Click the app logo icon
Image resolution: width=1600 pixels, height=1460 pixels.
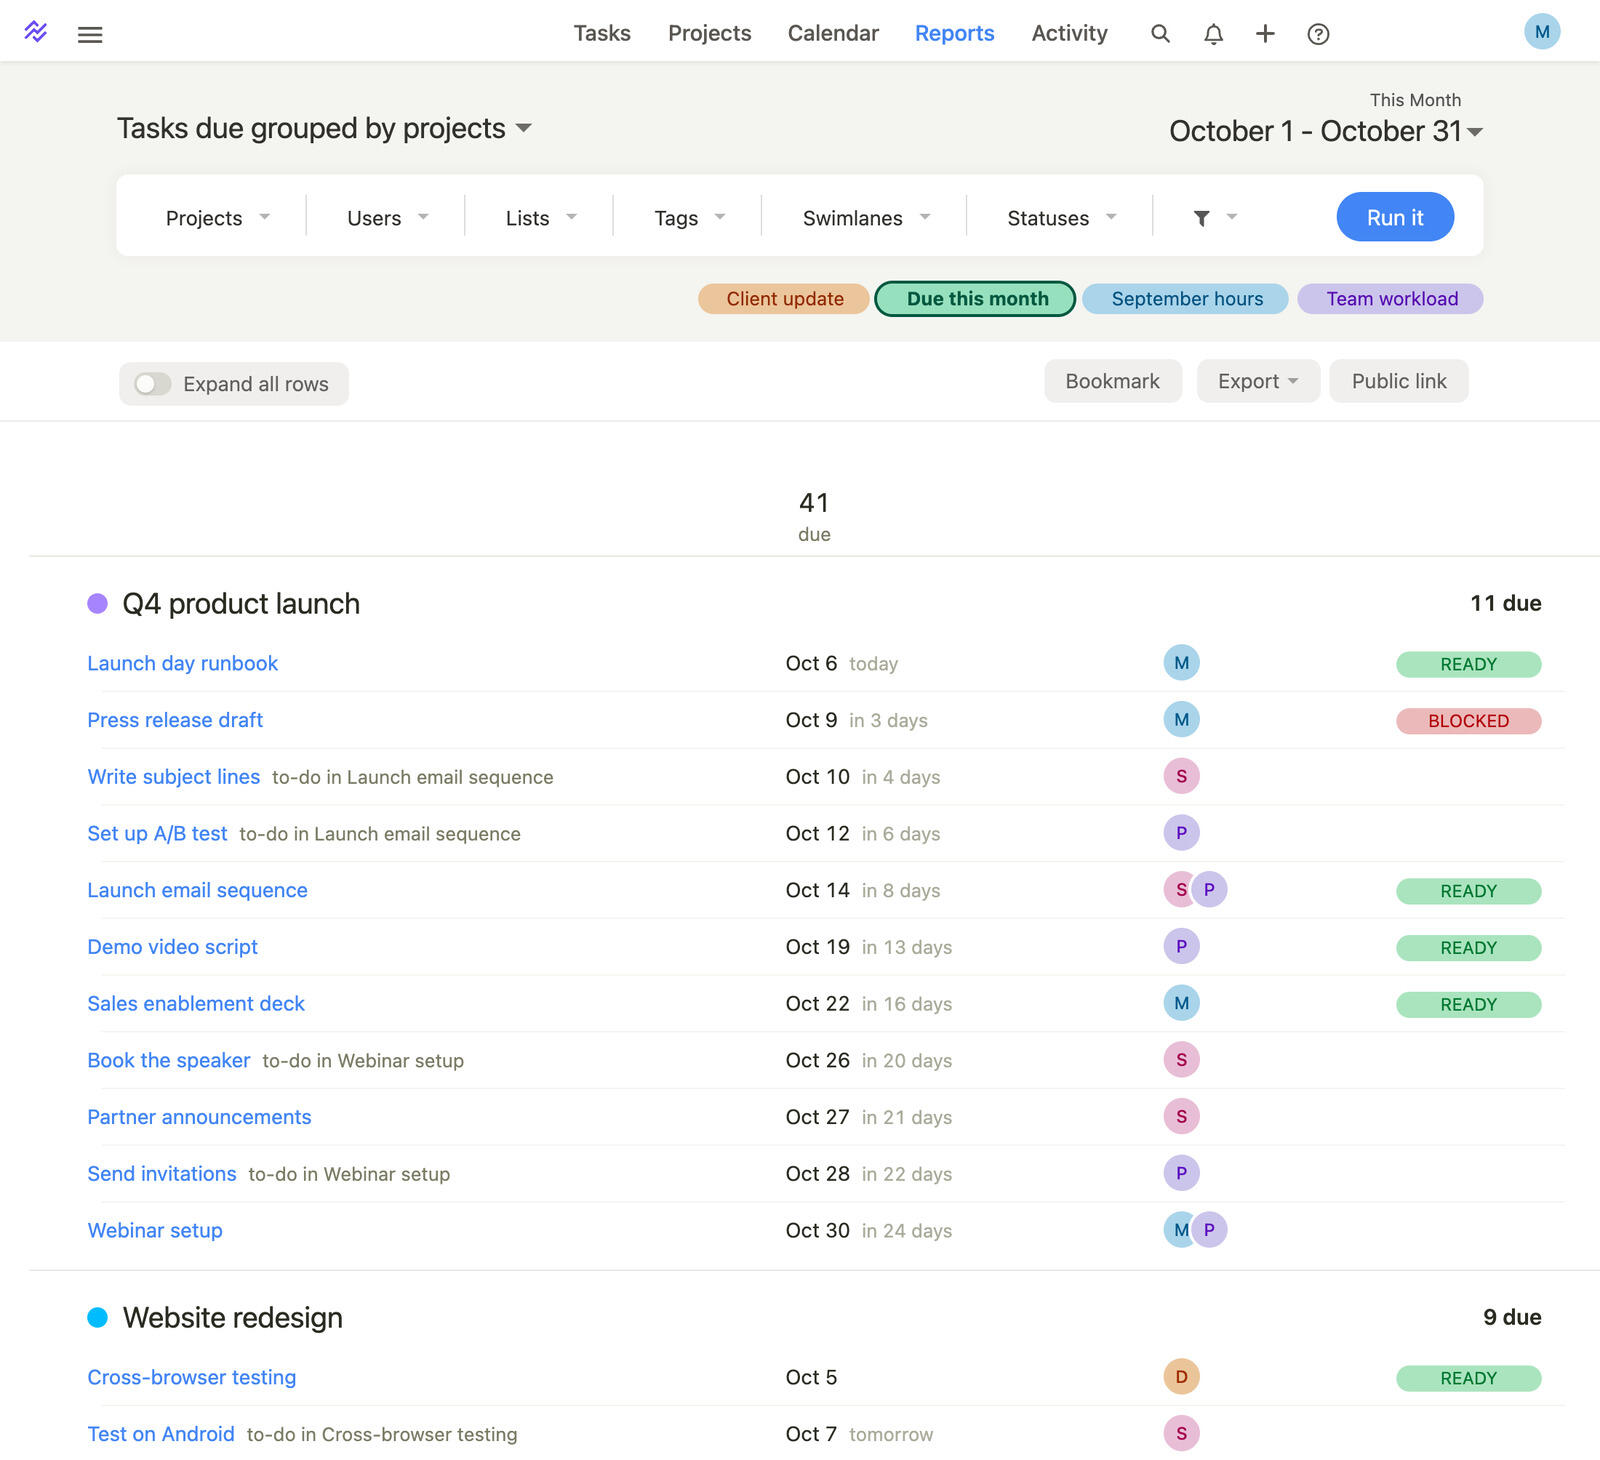coord(36,32)
